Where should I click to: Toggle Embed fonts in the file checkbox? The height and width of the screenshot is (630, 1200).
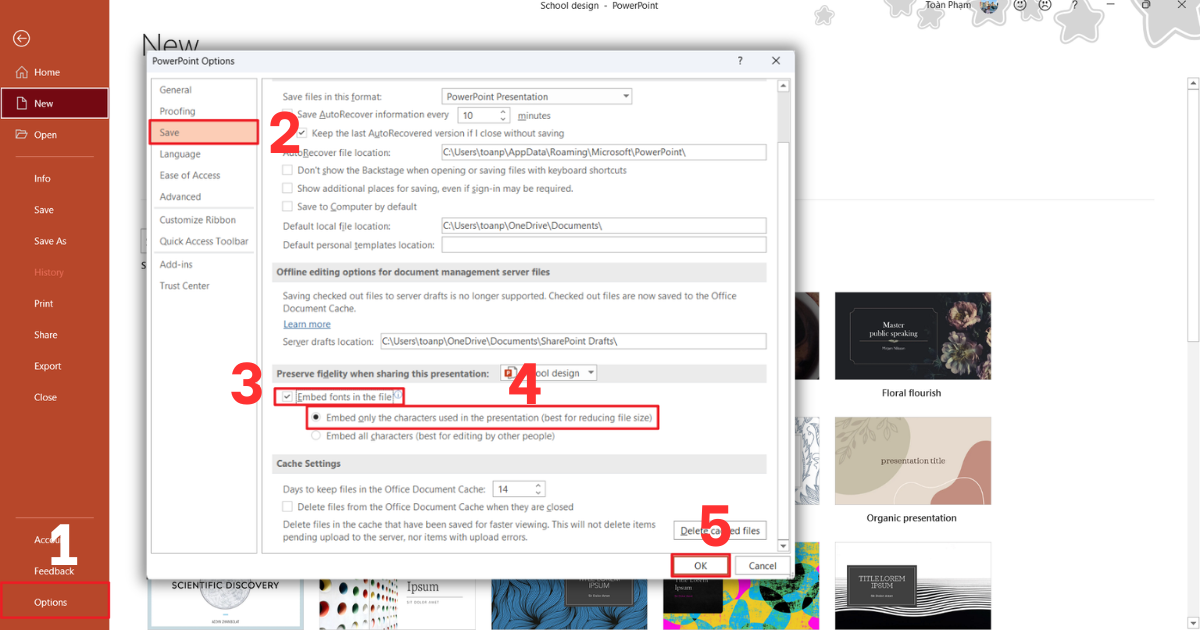click(288, 397)
